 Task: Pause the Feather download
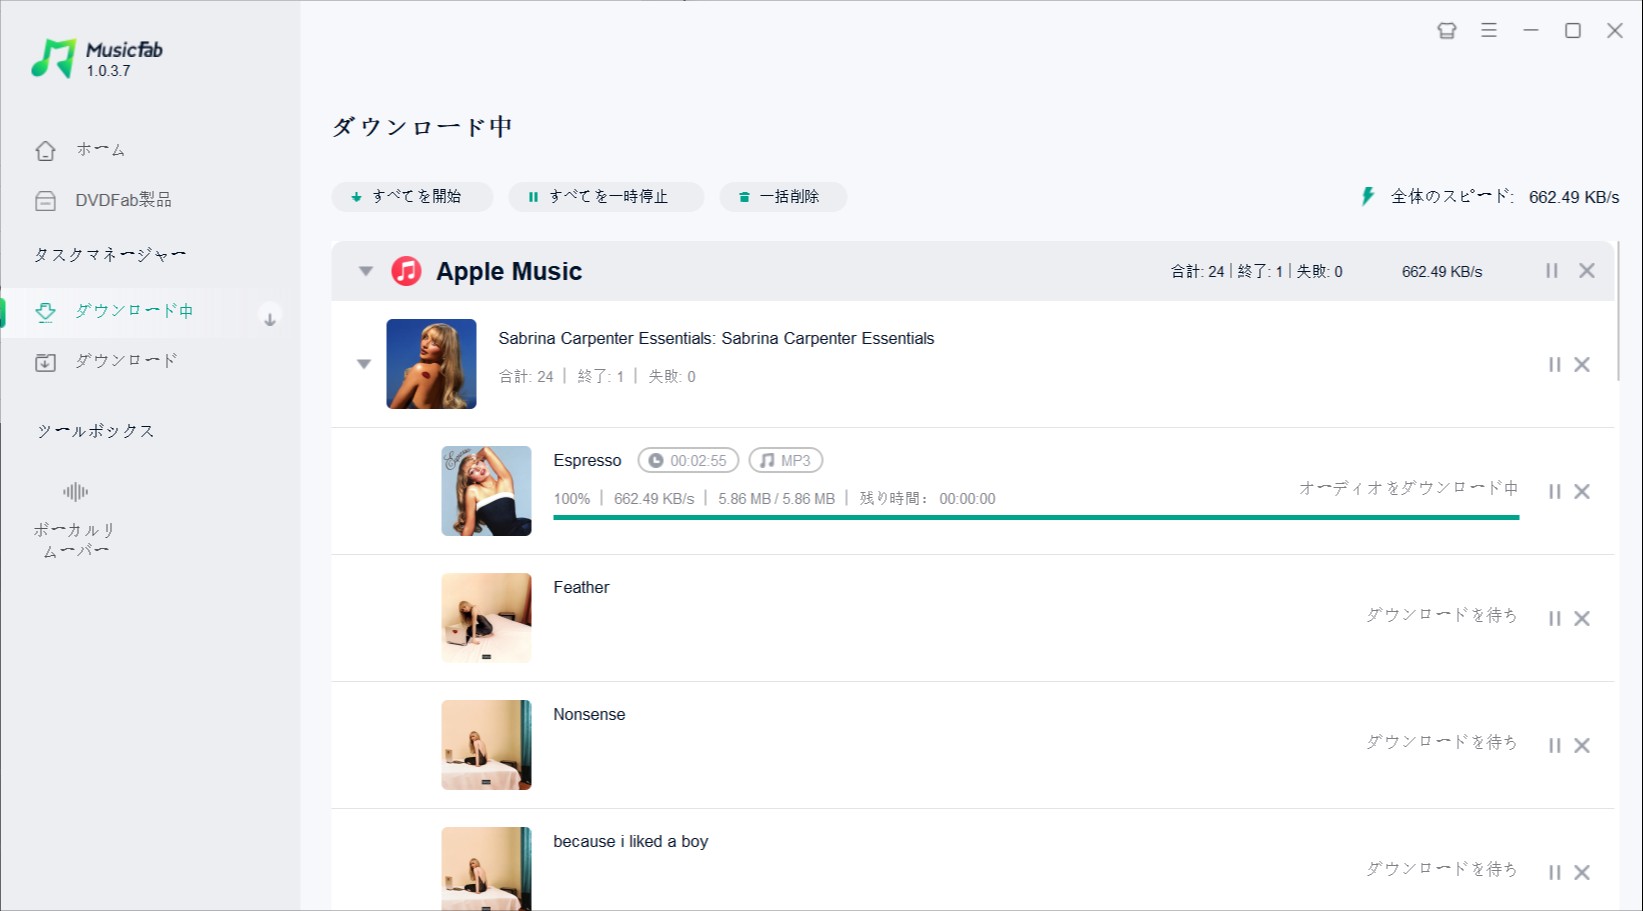click(x=1555, y=619)
